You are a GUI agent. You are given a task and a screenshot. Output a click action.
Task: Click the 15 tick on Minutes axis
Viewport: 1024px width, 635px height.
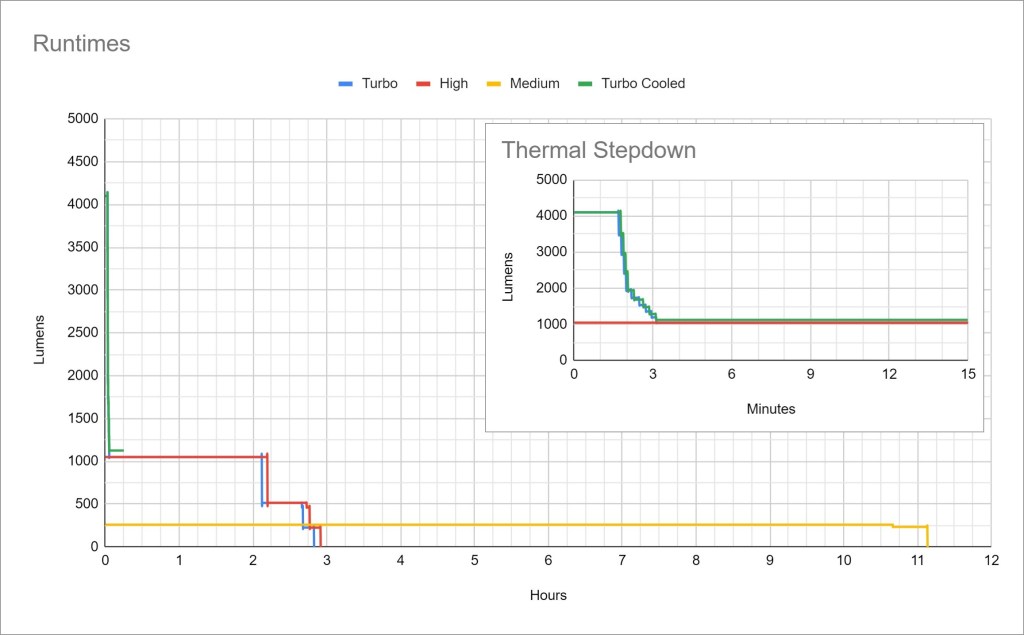pos(967,374)
